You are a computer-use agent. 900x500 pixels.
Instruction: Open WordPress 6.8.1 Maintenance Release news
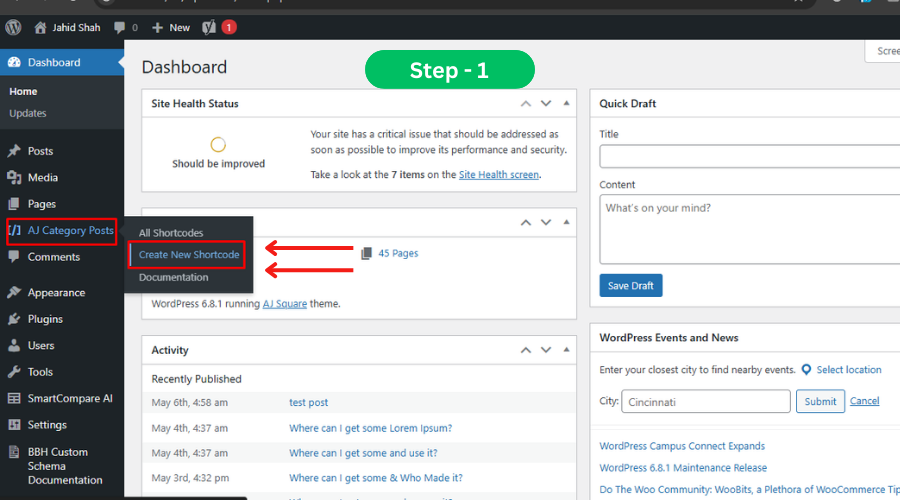point(683,468)
